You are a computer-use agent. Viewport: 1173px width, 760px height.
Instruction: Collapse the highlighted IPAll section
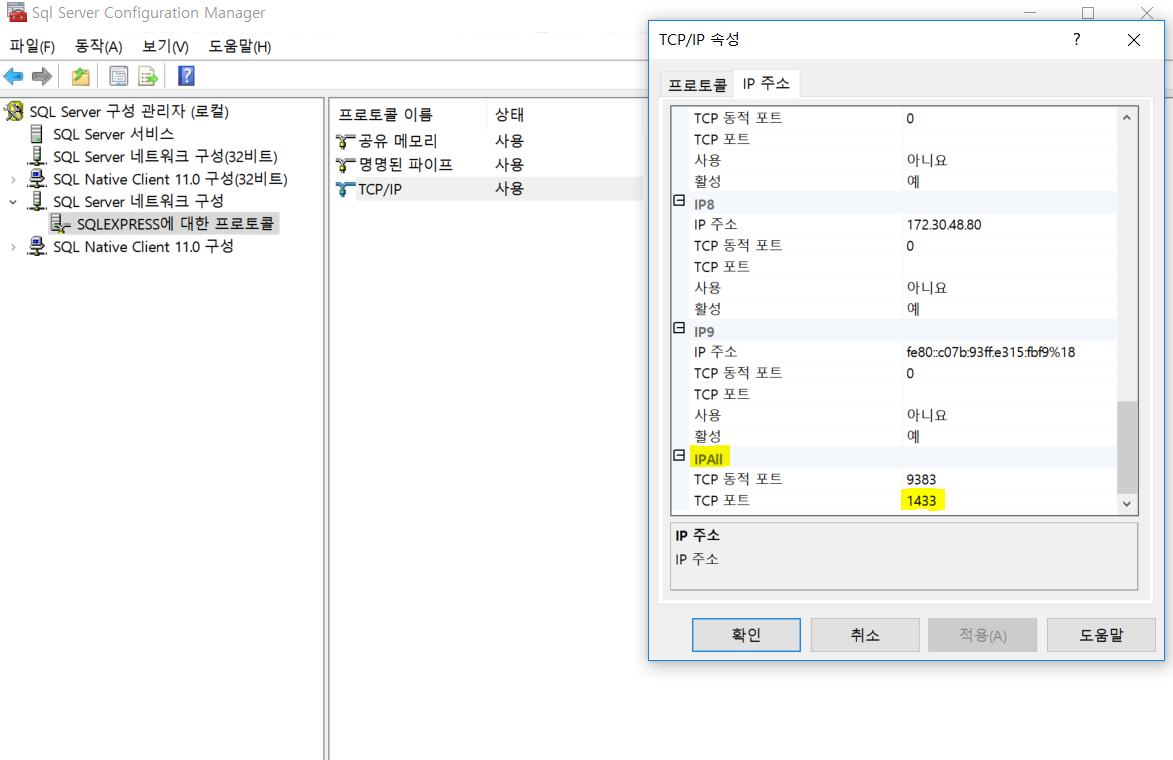[679, 457]
